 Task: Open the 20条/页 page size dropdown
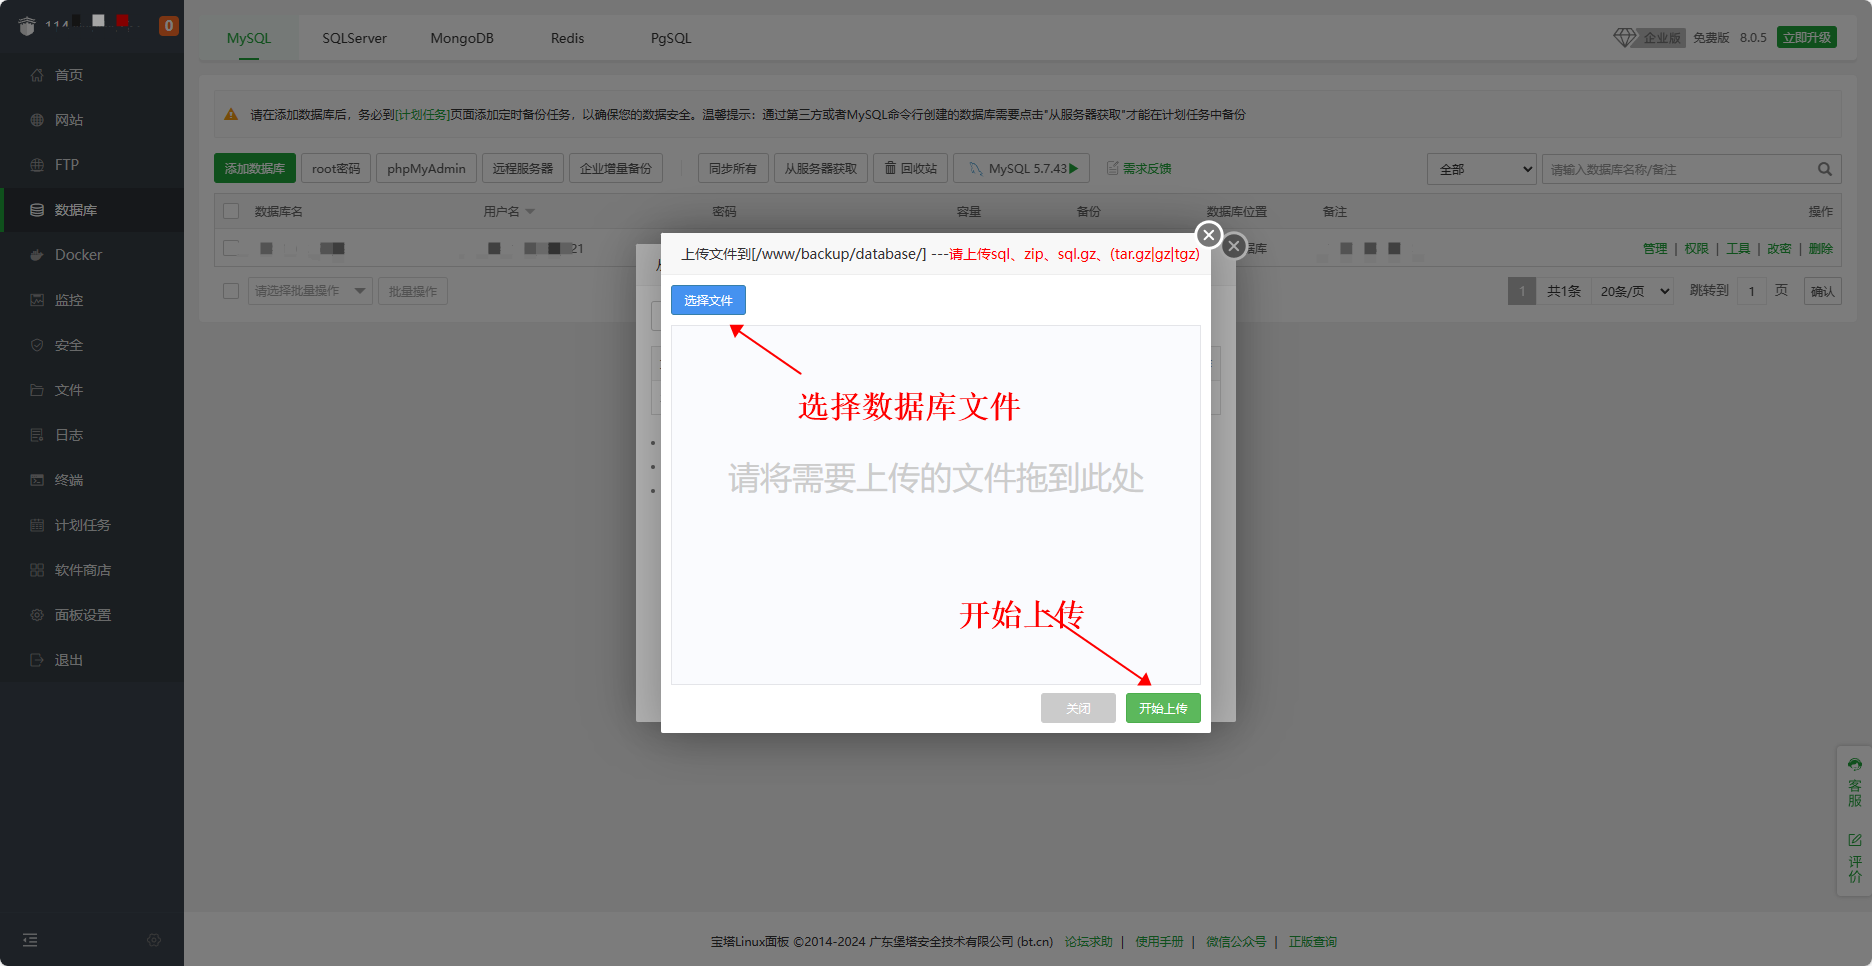(1634, 291)
